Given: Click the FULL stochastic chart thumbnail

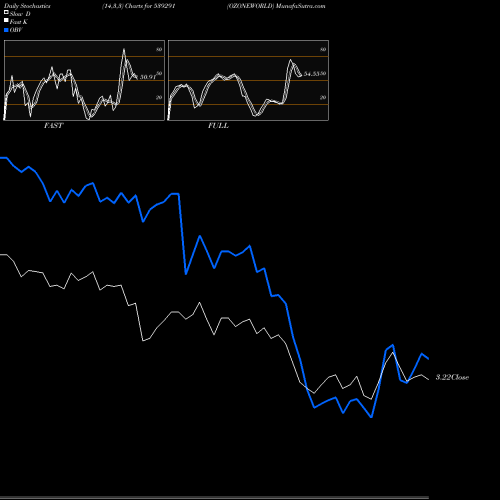Looking at the screenshot, I should point(248,80).
